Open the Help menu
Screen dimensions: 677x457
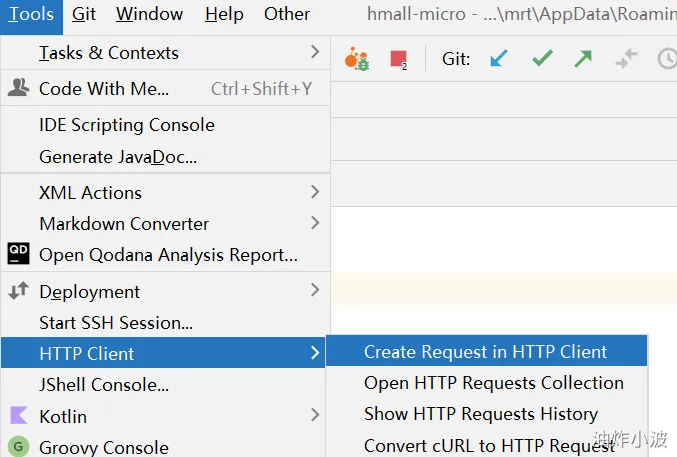point(224,14)
